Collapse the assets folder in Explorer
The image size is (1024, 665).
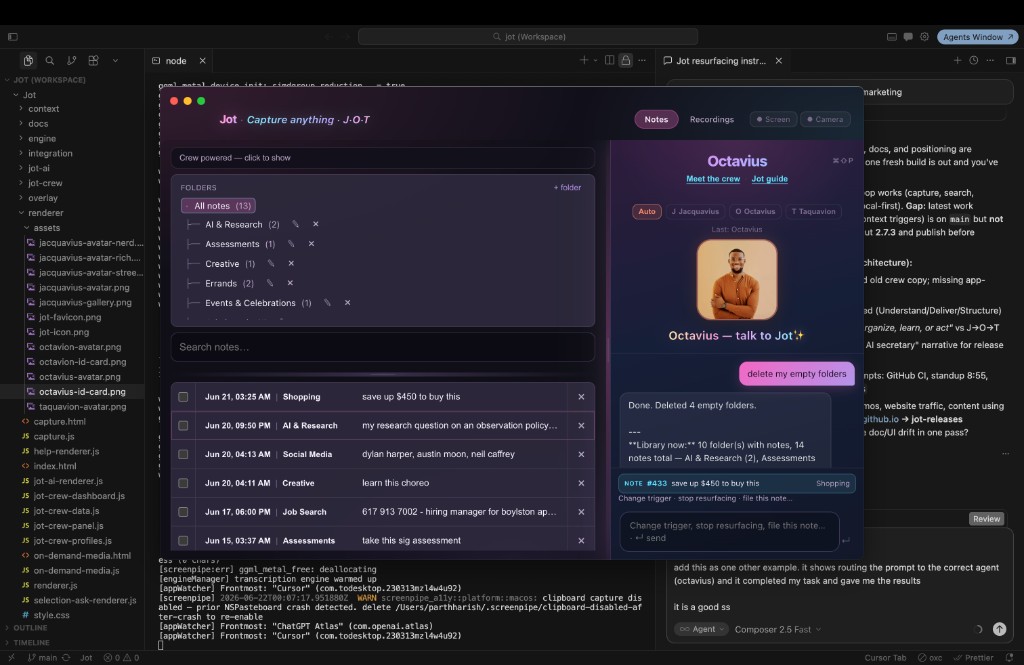46,228
